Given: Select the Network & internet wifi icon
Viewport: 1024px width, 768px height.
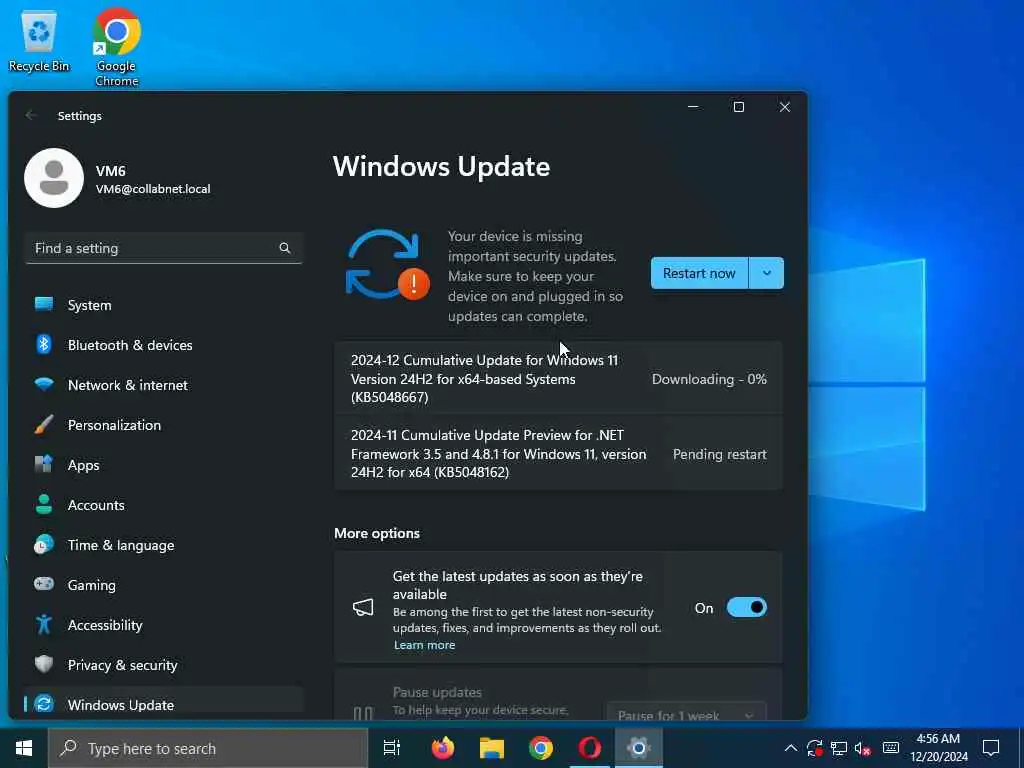Looking at the screenshot, I should click(44, 384).
